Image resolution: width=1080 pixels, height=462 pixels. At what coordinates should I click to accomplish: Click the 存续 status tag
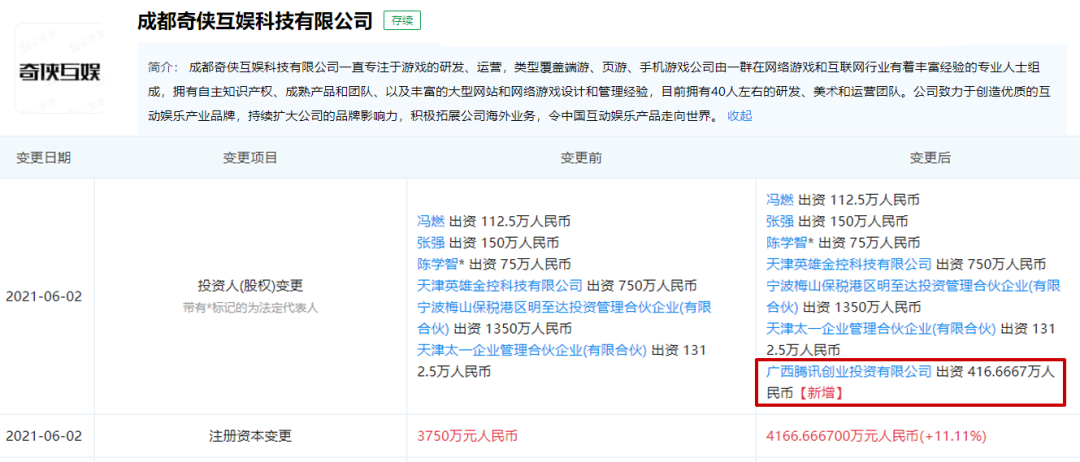point(402,21)
